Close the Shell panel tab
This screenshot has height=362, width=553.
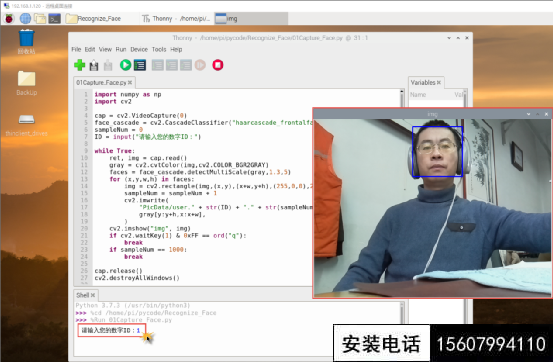(93, 295)
